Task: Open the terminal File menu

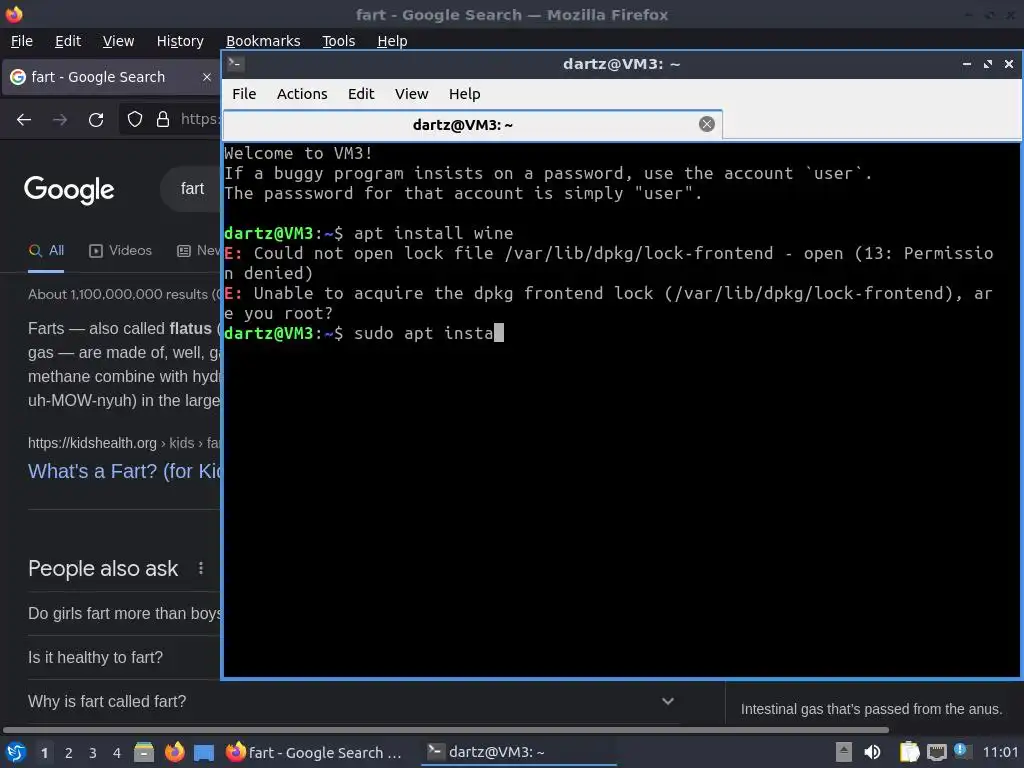Action: tap(244, 94)
